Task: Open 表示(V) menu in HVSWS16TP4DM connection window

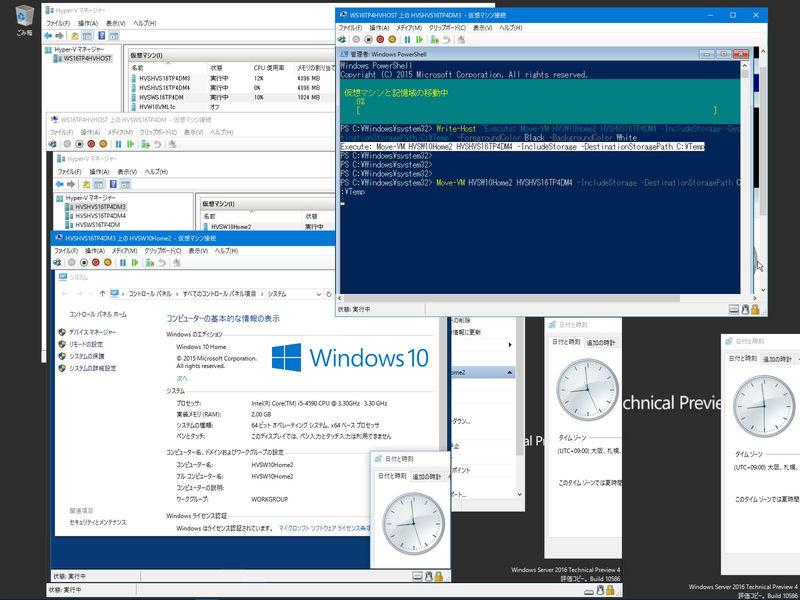Action: (x=193, y=132)
